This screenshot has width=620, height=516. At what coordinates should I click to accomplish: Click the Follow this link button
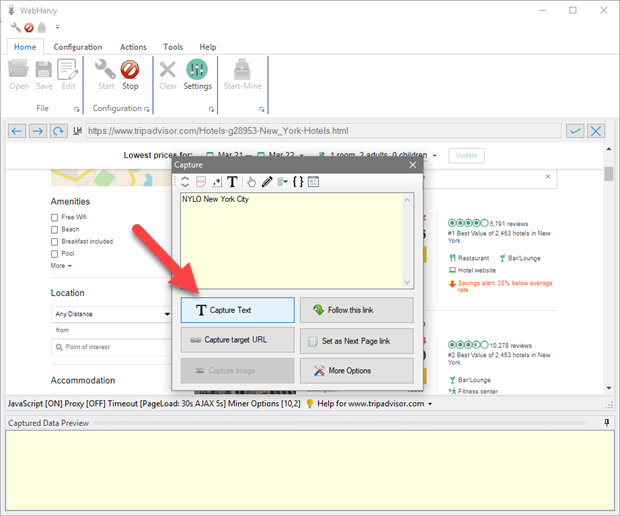(x=356, y=310)
